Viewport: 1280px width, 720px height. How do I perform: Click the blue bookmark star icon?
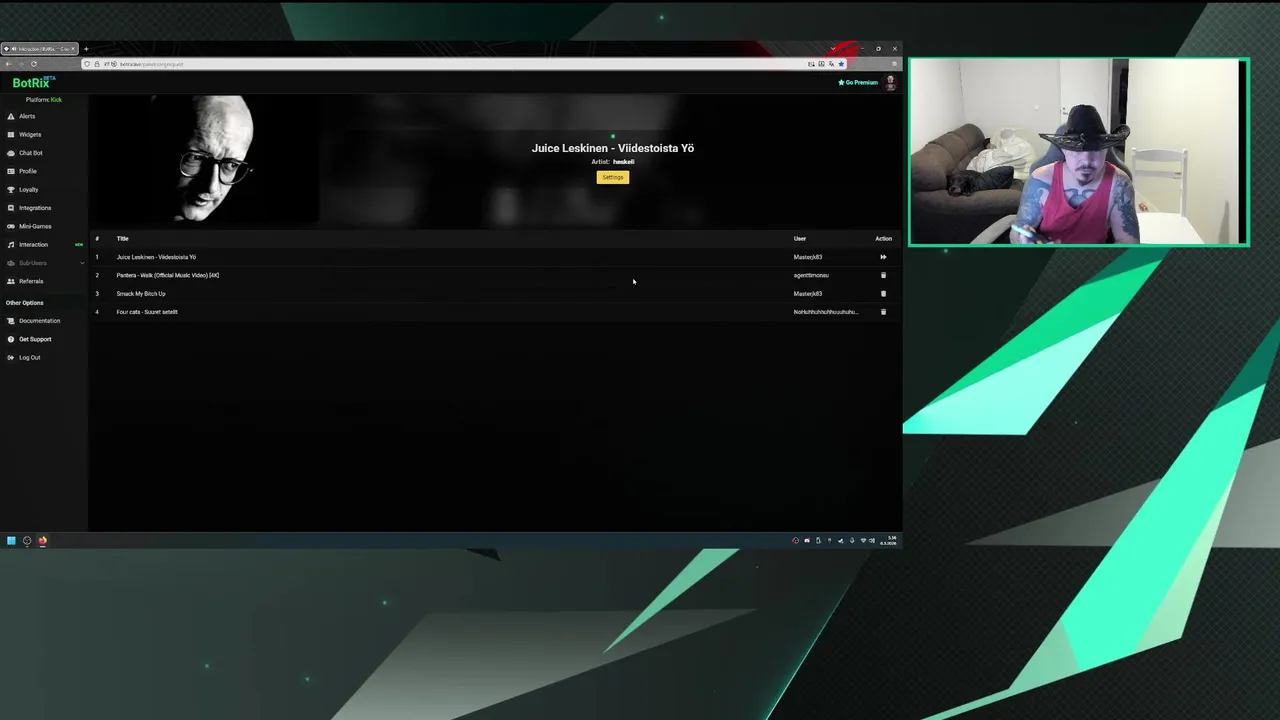841,64
